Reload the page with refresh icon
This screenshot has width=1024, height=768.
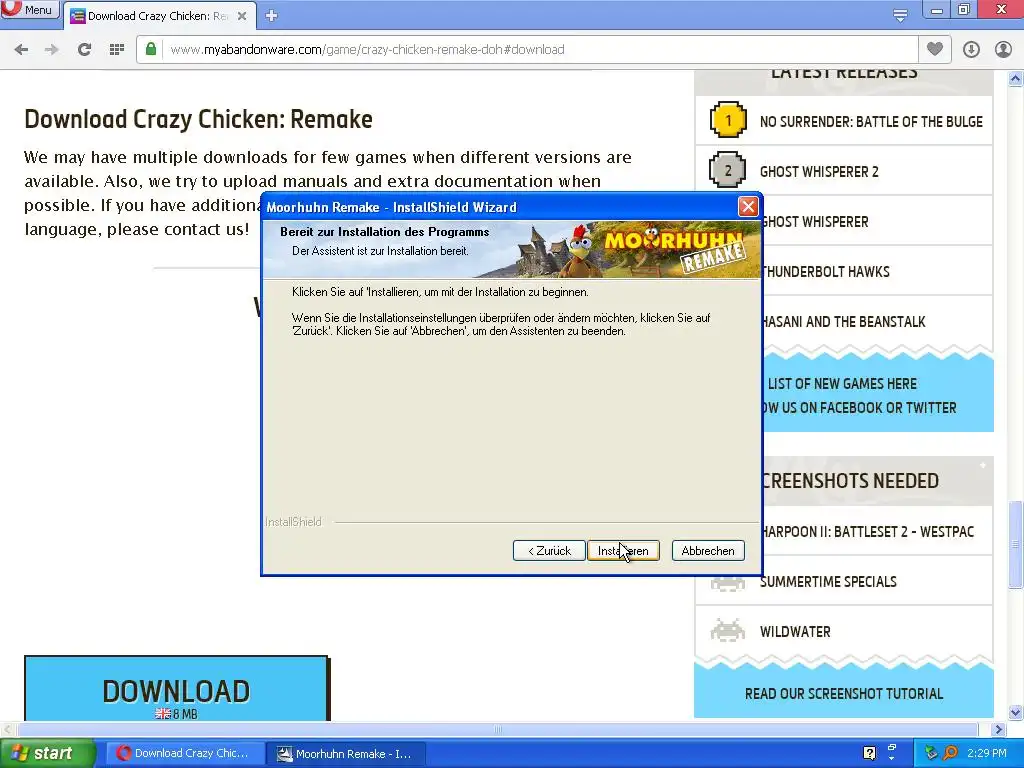(x=84, y=50)
